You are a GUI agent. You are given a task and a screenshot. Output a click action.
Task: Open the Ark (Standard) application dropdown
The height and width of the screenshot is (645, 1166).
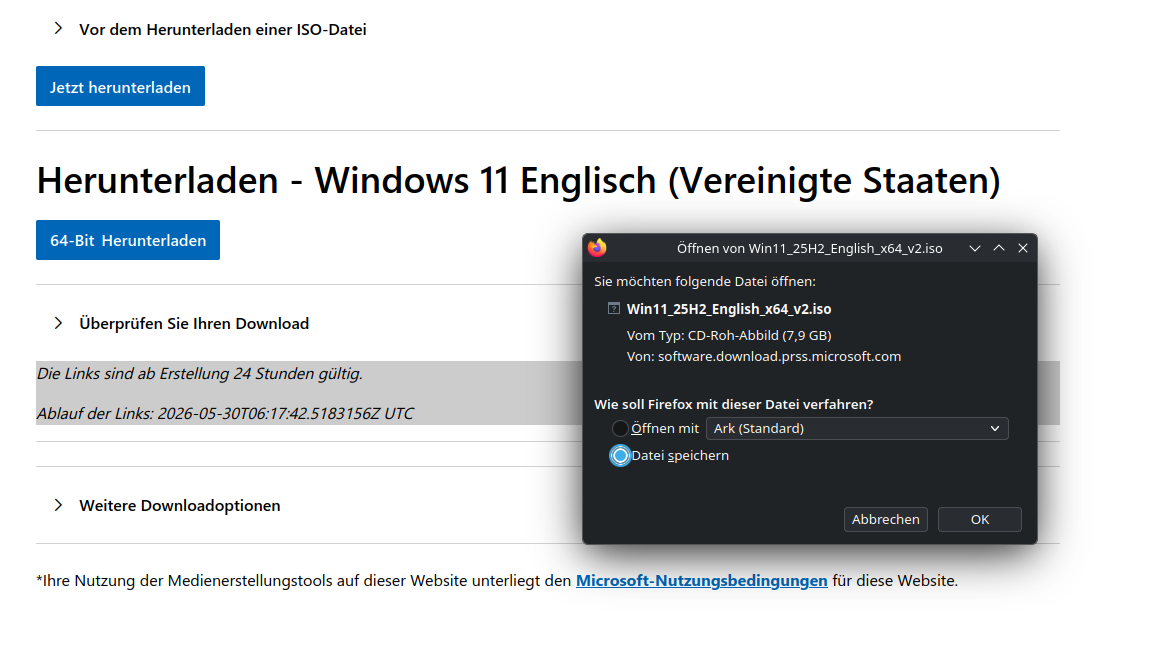[857, 429]
